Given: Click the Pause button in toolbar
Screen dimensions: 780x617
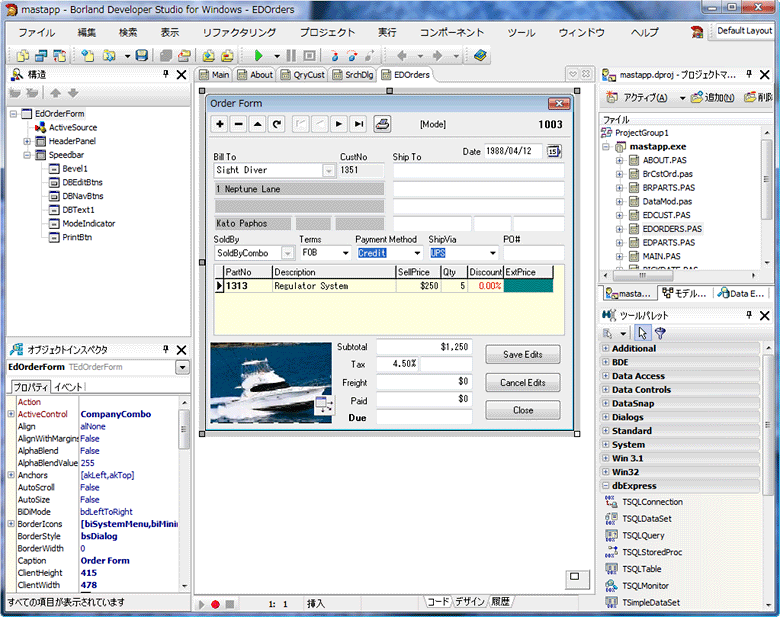Looking at the screenshot, I should [291, 56].
